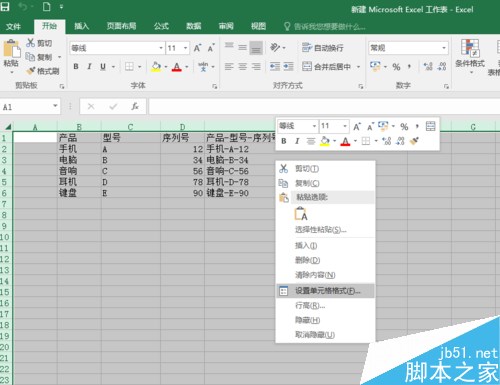Toggle center alignment in mini toolbar
Viewport: 500px width, 385px height.
pyautogui.click(x=311, y=141)
